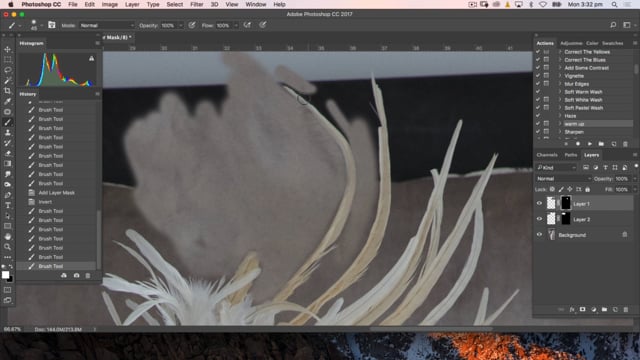640x360 pixels.
Task: Open the Filter menu
Action: tap(197, 4)
